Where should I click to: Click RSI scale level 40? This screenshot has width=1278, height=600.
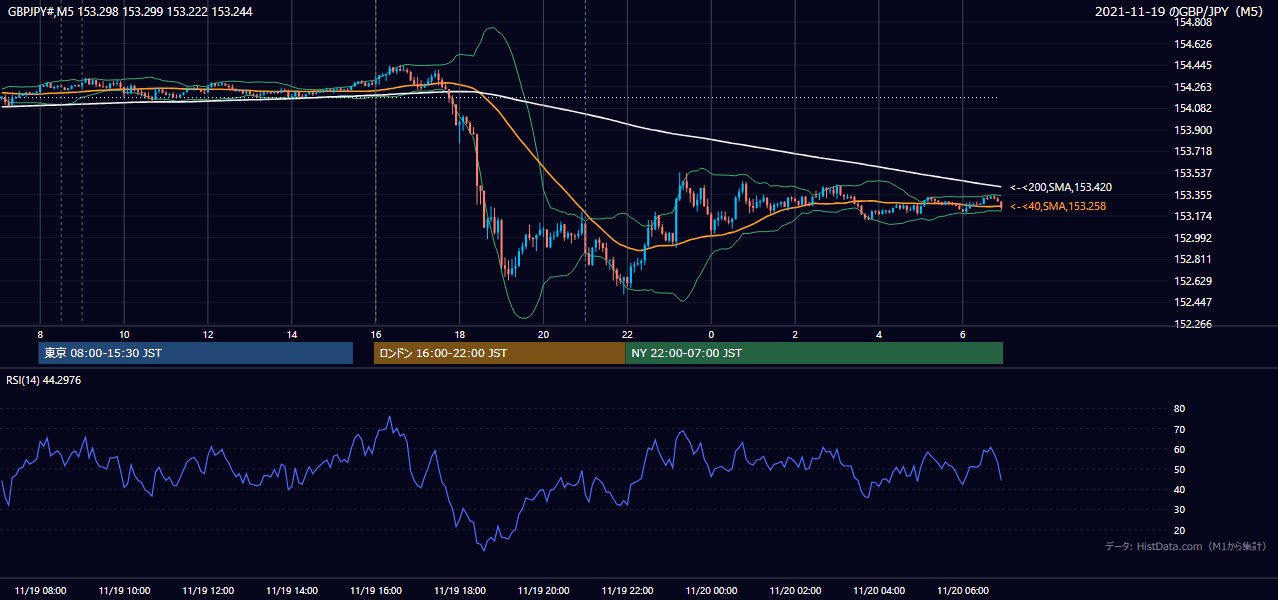1179,489
